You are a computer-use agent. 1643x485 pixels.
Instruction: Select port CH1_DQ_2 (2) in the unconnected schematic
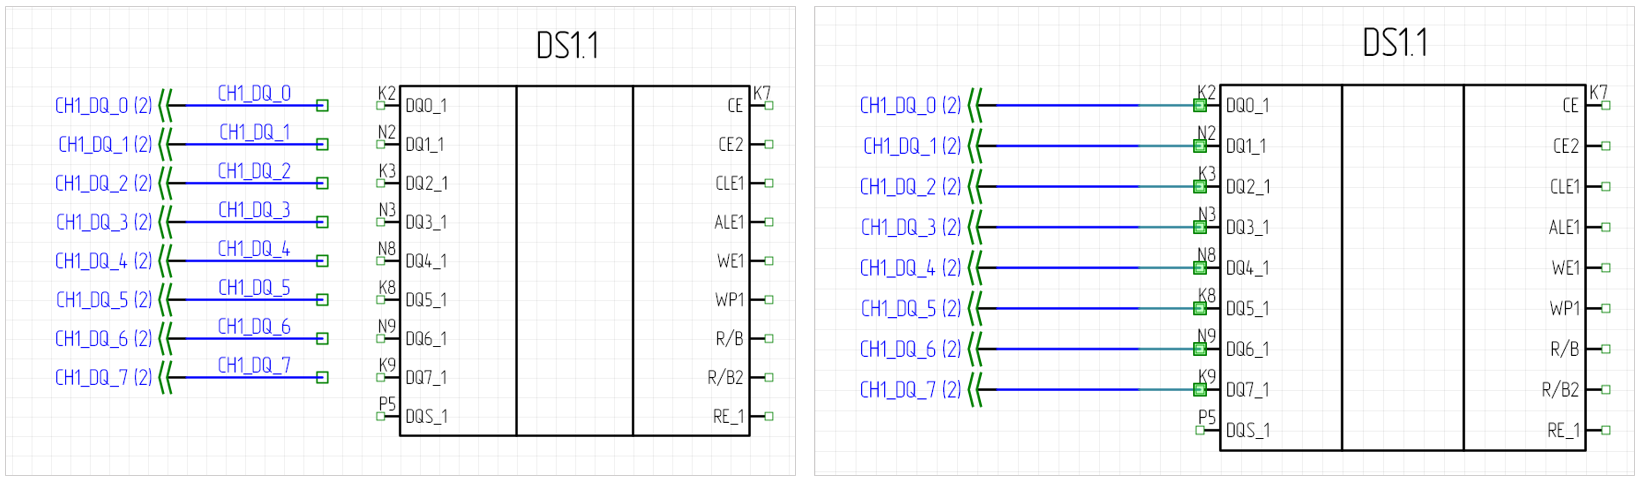pos(104,183)
